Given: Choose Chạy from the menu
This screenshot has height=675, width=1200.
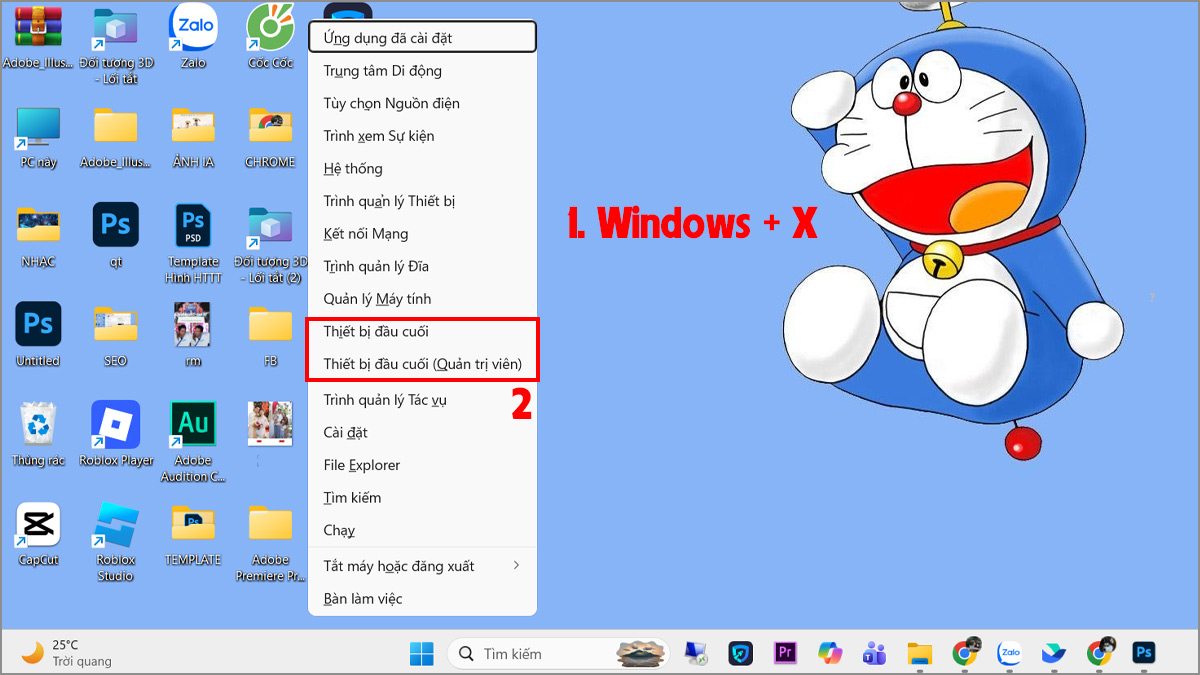Looking at the screenshot, I should pos(422,530).
